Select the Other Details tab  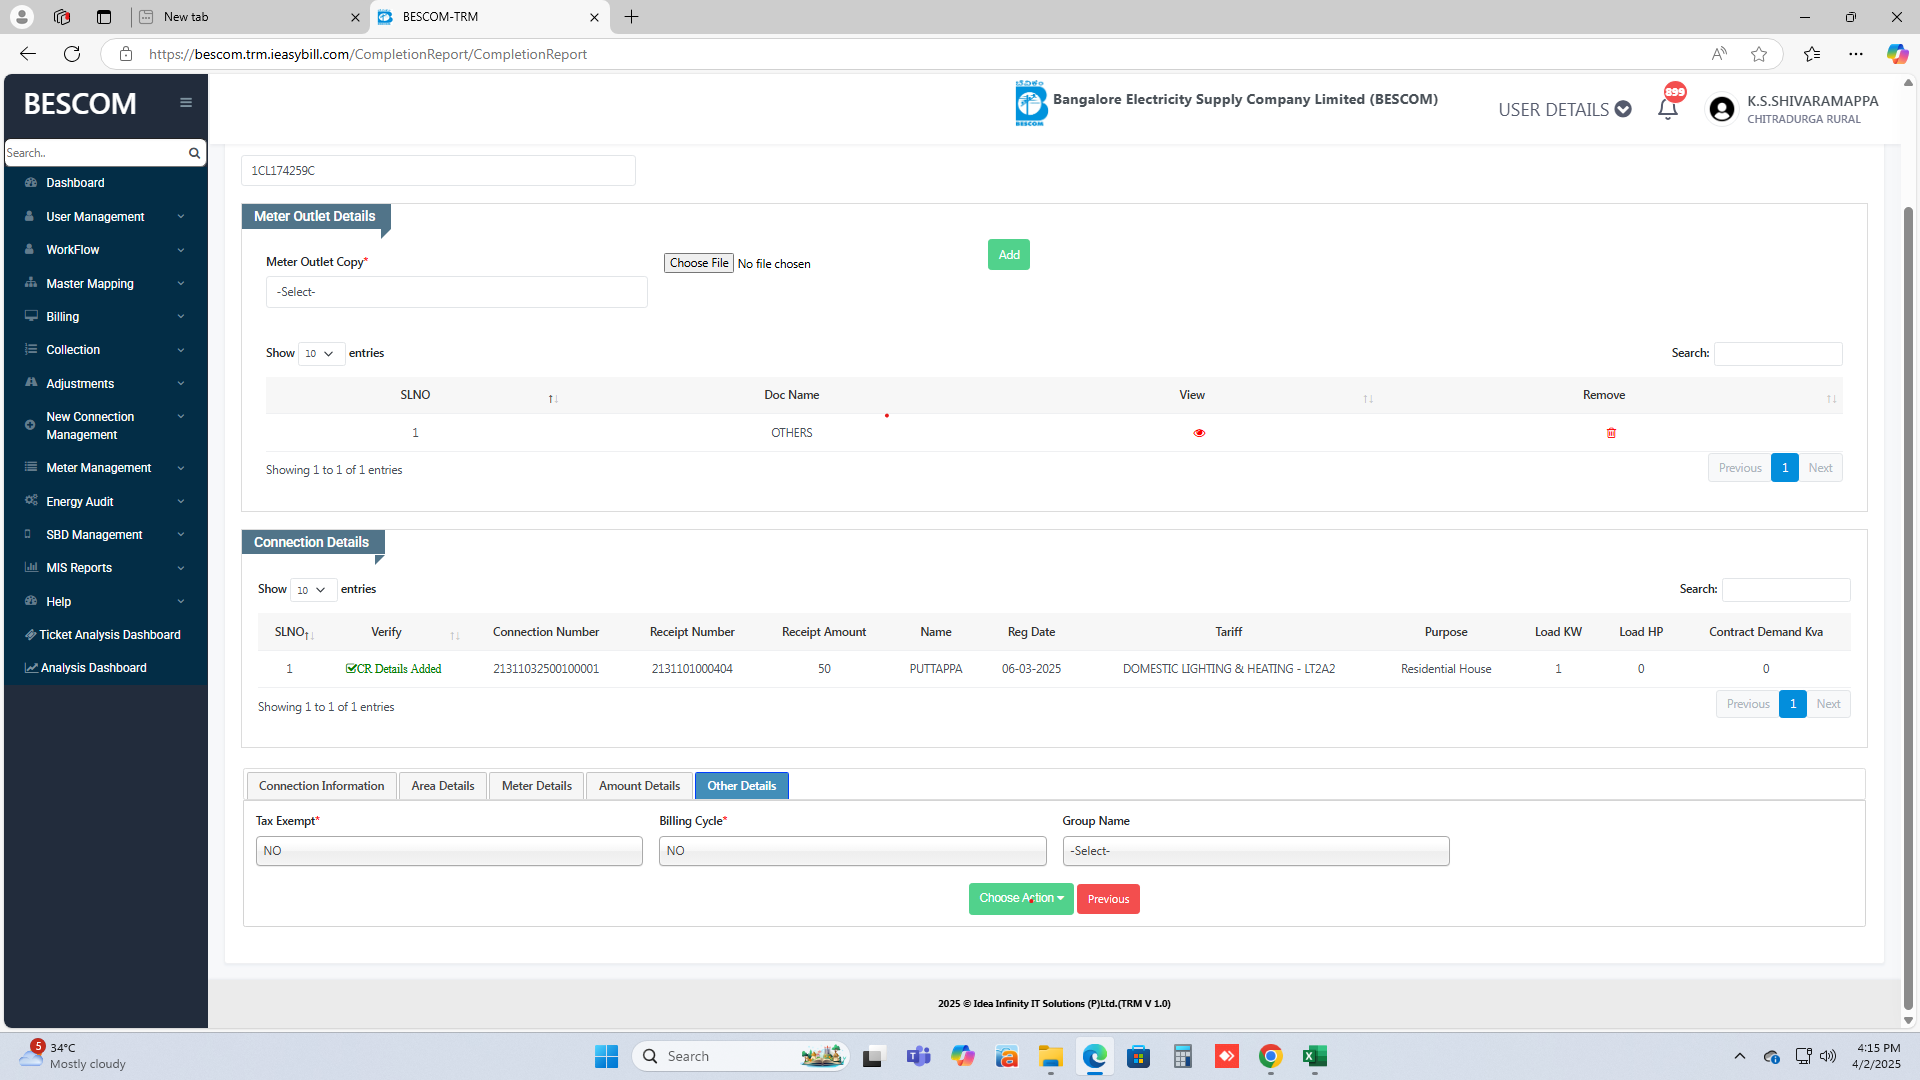pos(741,786)
